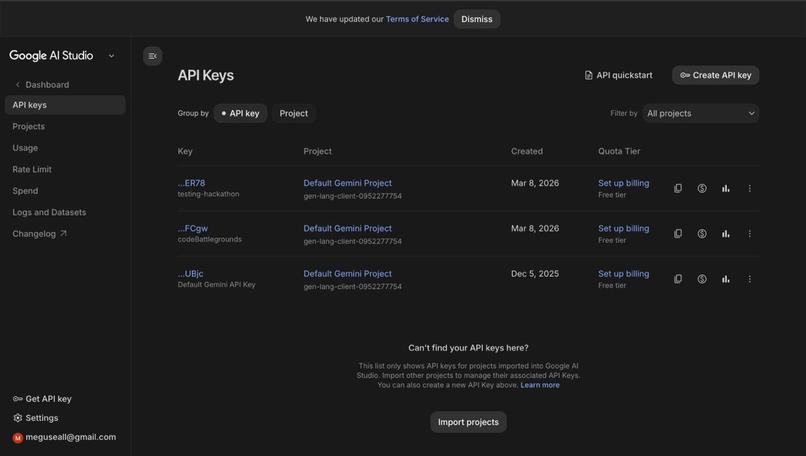This screenshot has height=456, width=806.
Task: Dismiss the Terms of Service banner
Action: [477, 19]
